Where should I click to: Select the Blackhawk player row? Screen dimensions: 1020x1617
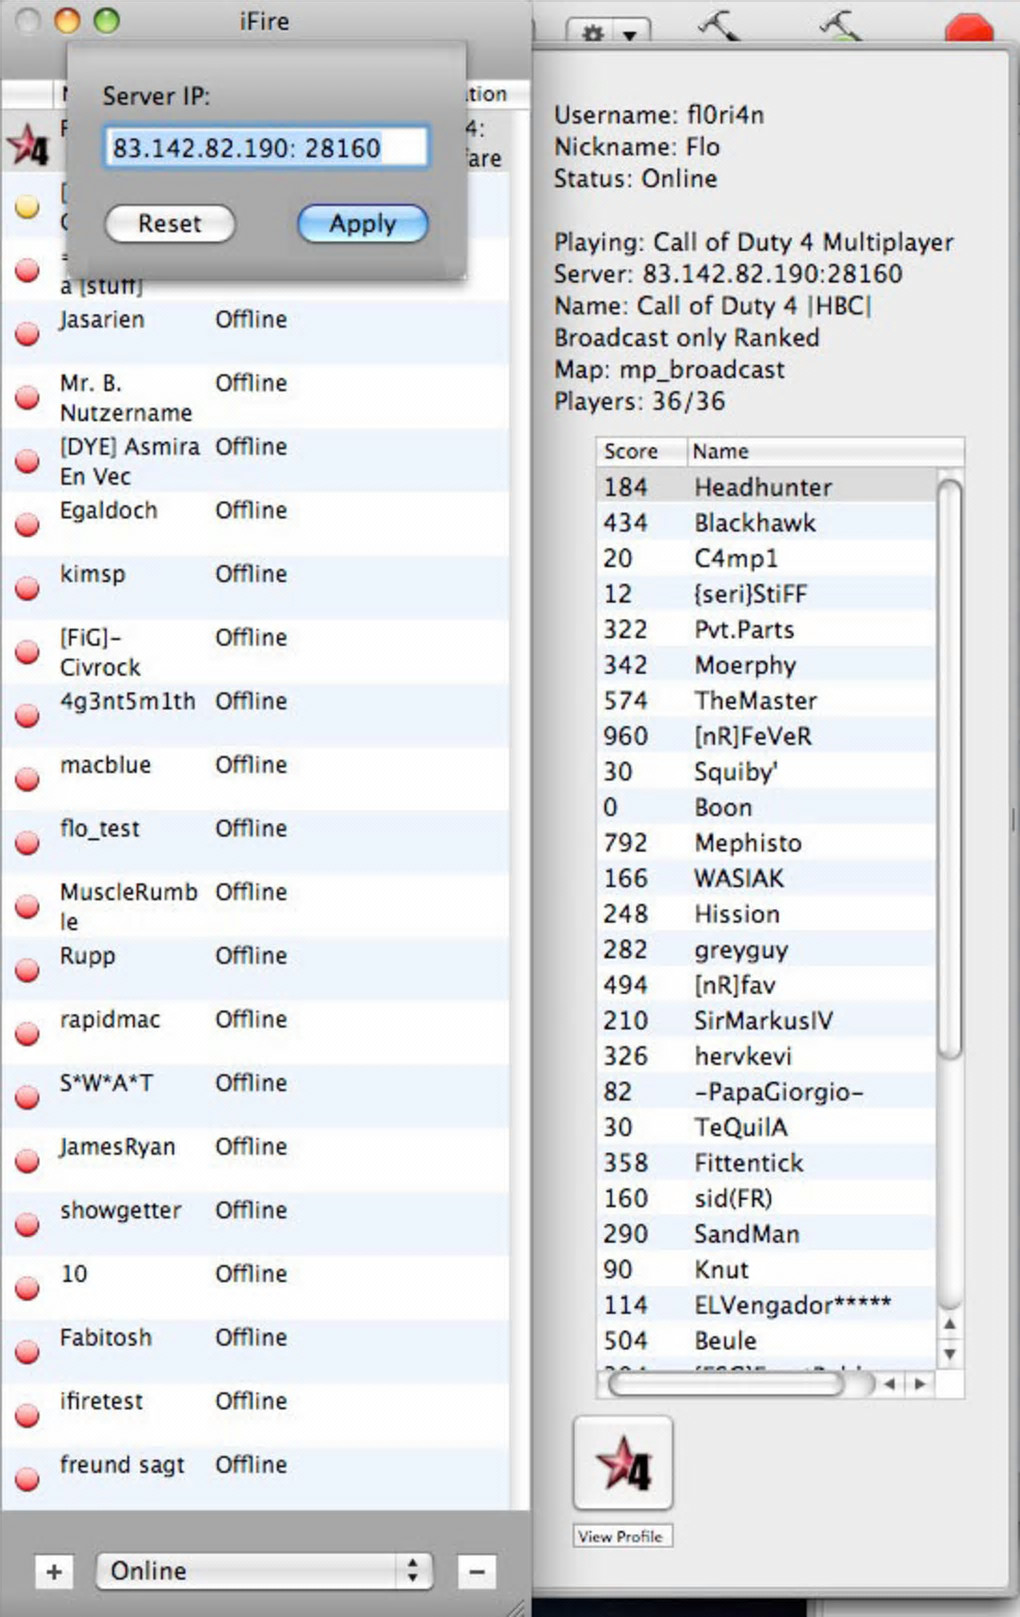coord(766,523)
